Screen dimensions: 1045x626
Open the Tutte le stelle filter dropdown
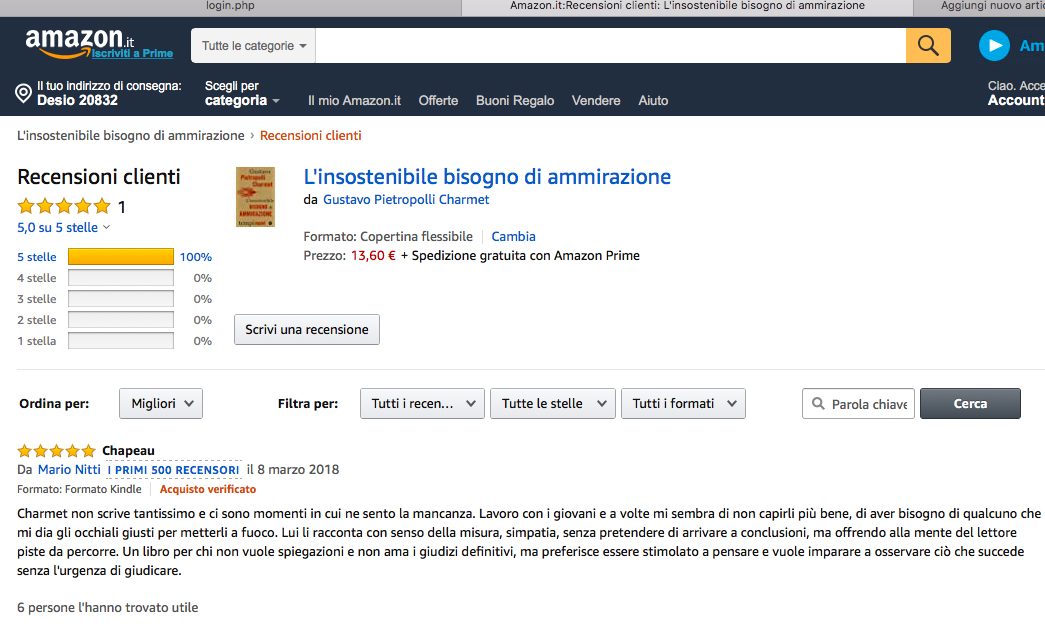click(552, 403)
